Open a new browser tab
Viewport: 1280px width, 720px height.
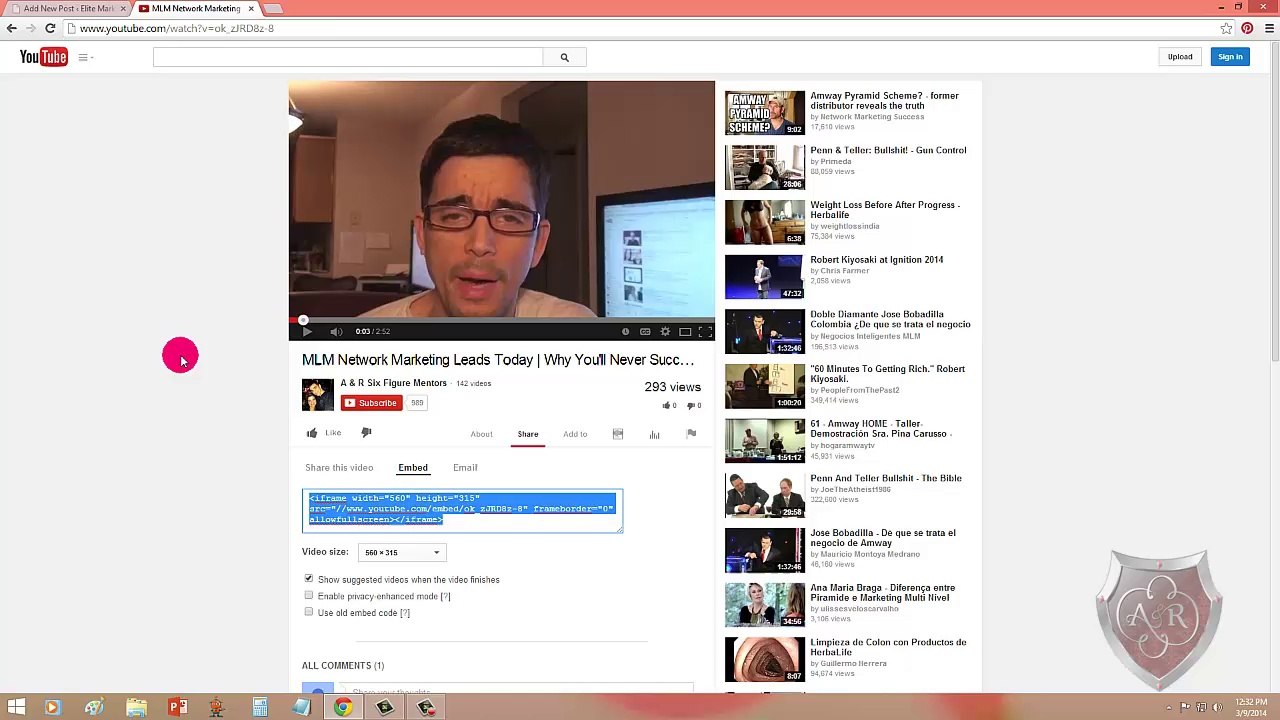click(272, 8)
